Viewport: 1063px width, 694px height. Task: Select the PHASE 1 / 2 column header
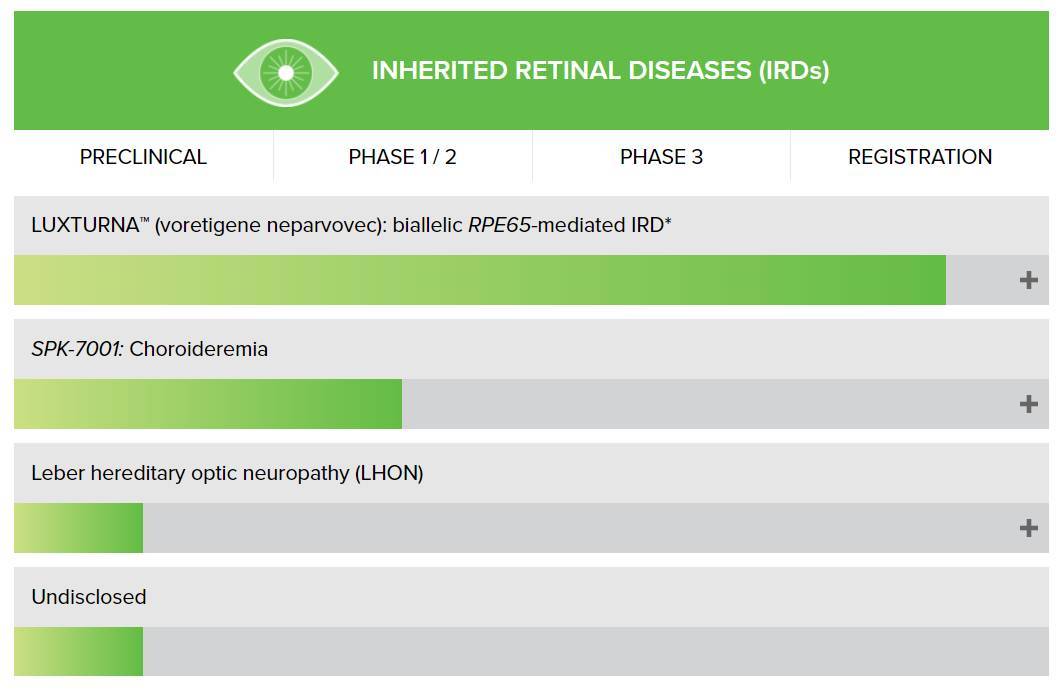pos(402,157)
